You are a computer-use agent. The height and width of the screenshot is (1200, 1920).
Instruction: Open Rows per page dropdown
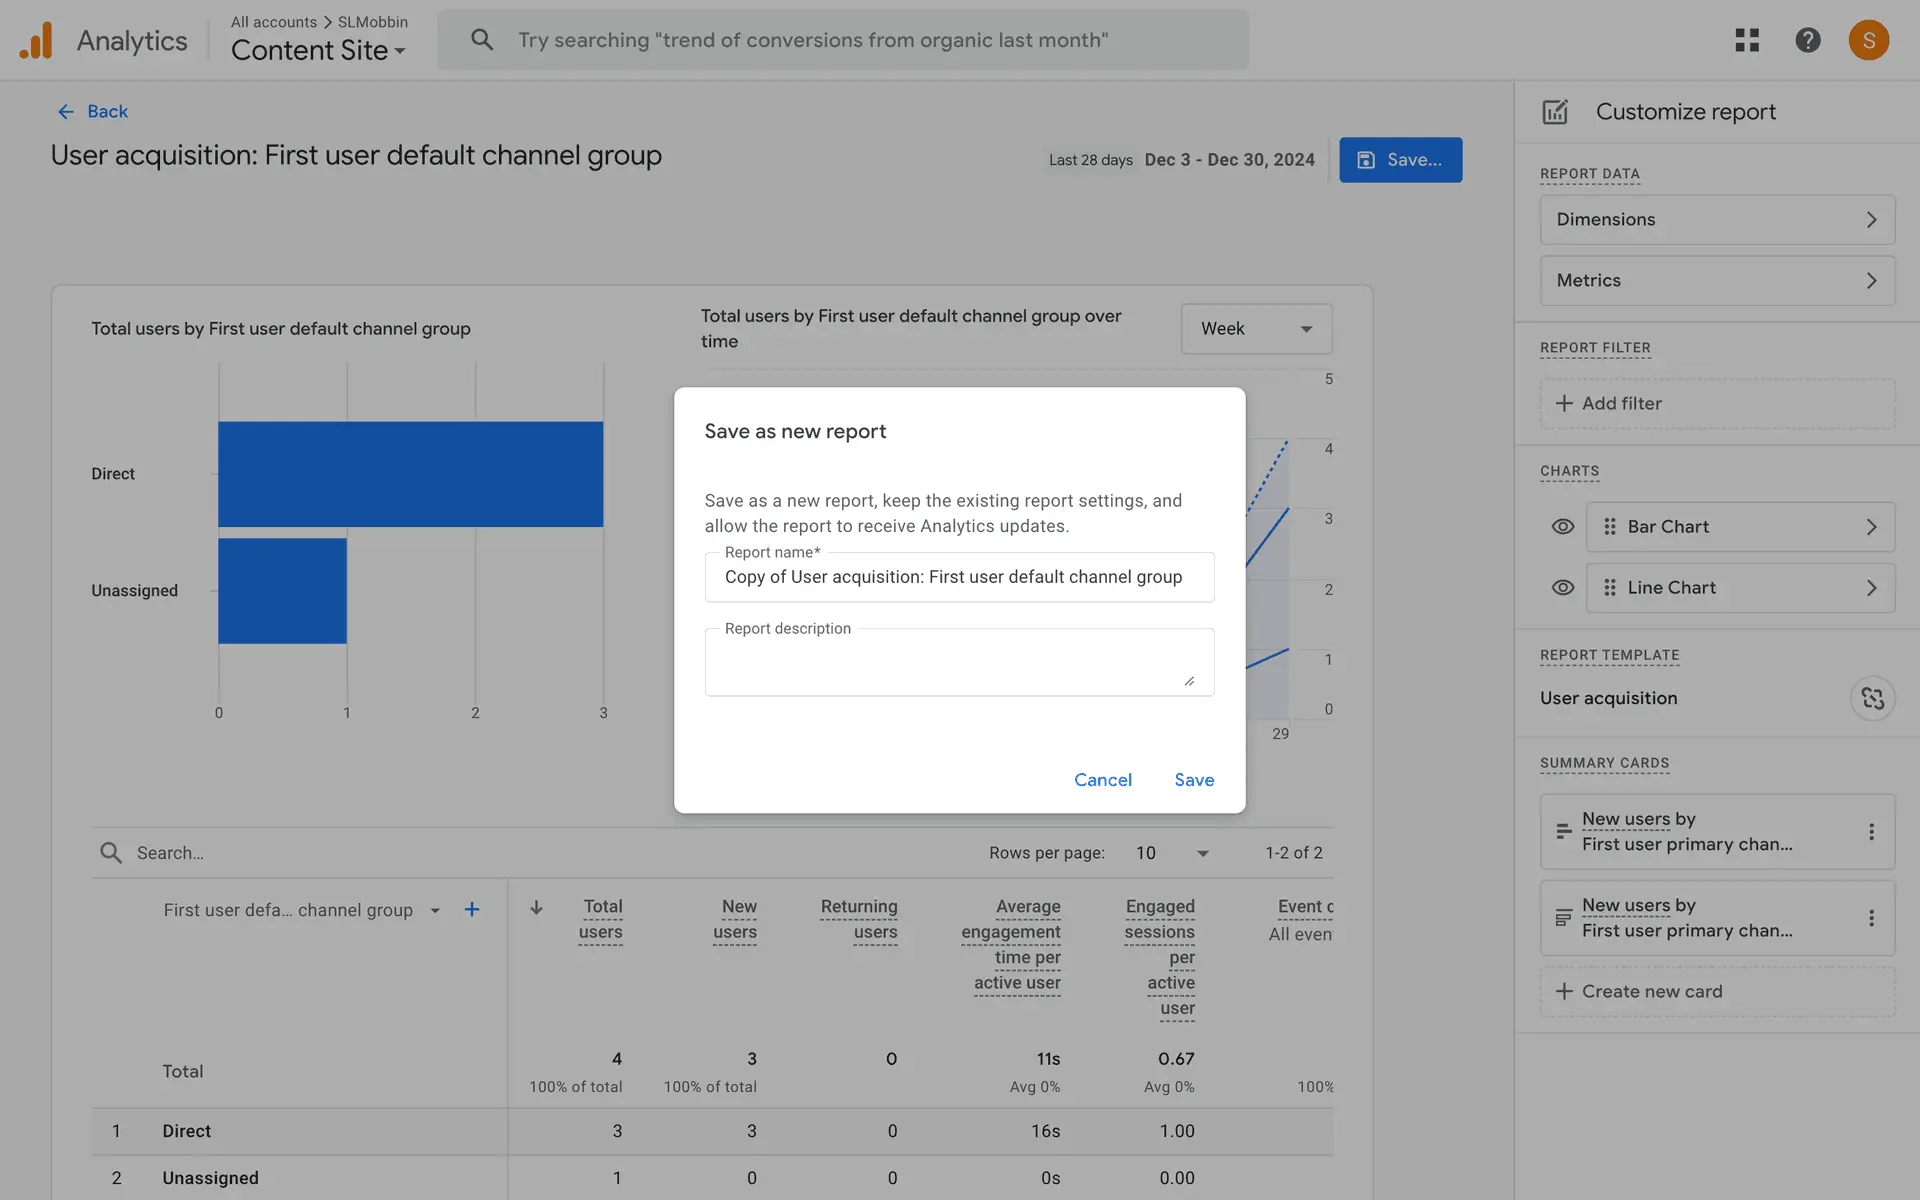(1172, 853)
